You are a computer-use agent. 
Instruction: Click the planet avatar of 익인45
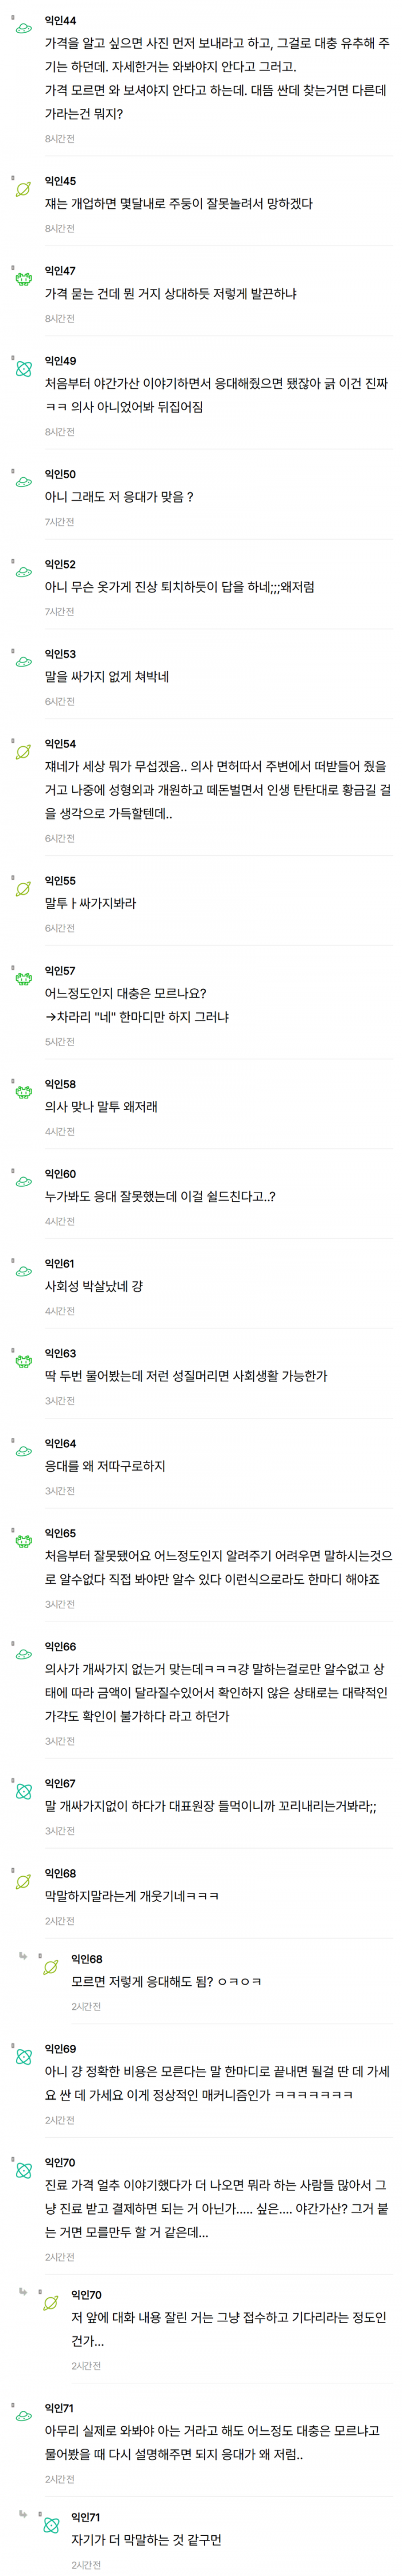point(23,189)
